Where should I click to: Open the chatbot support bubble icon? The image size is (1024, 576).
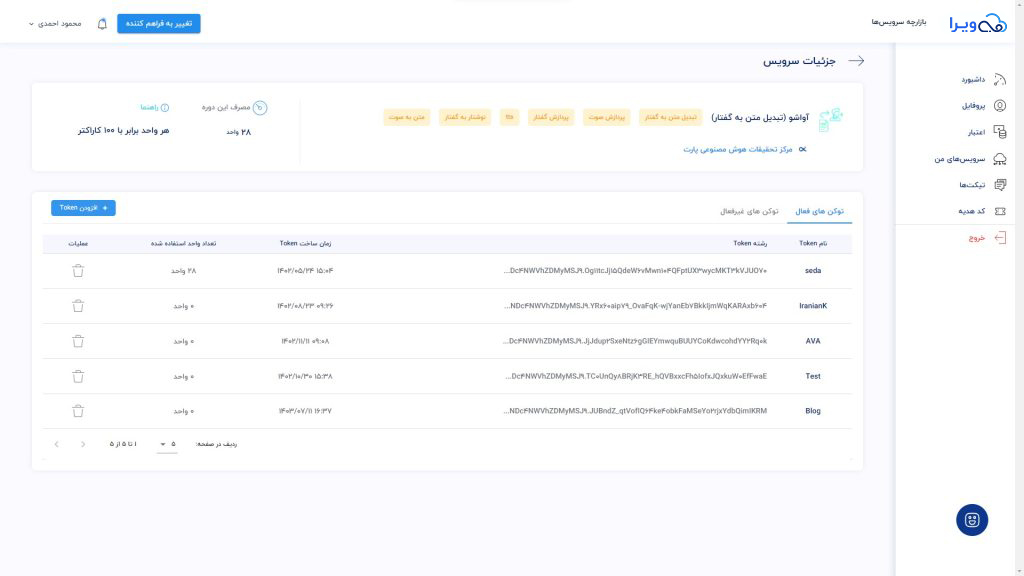tap(972, 520)
